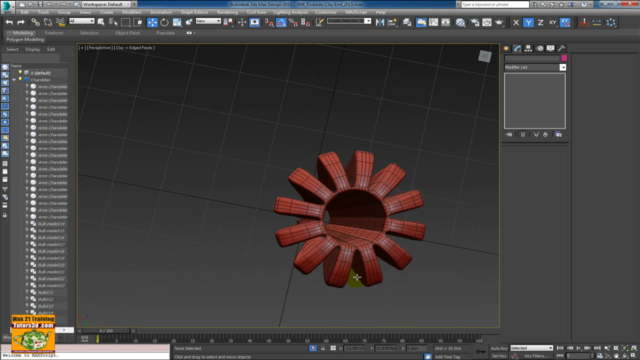640x360 pixels.
Task: Collapse the Chandelier layer tree node
Action: [x=14, y=80]
